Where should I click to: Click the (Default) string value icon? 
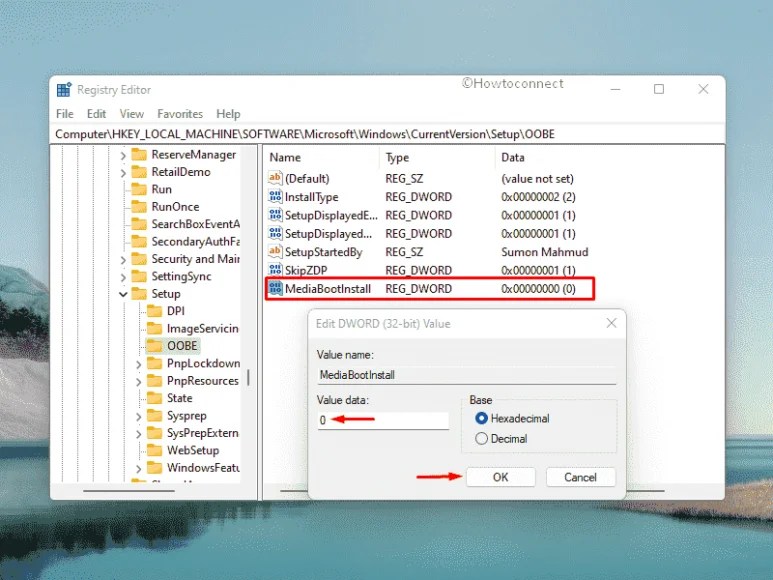tap(275, 178)
